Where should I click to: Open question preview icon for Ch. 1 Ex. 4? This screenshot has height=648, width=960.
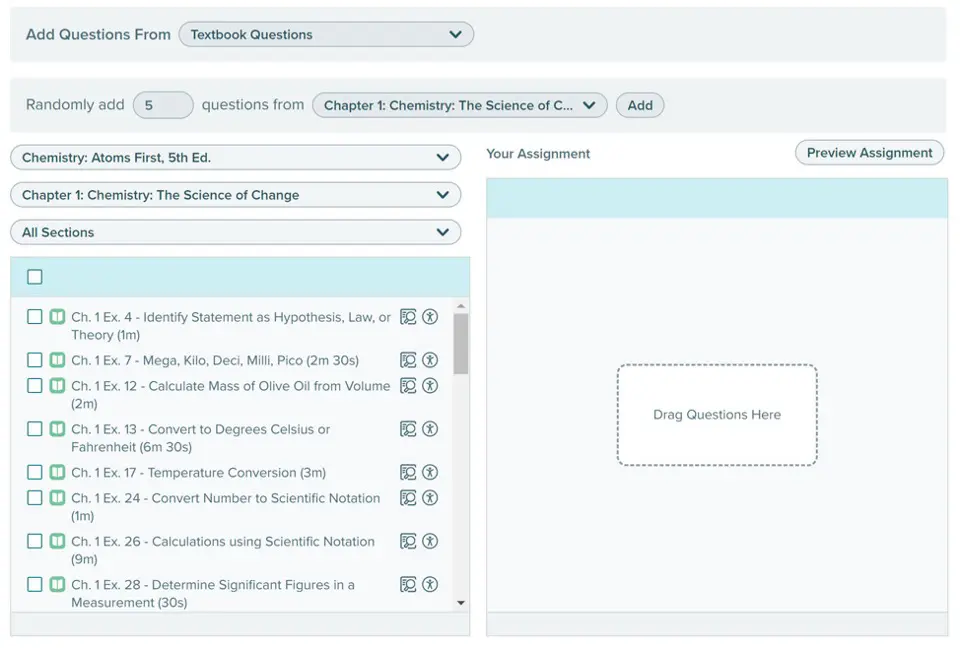408,317
